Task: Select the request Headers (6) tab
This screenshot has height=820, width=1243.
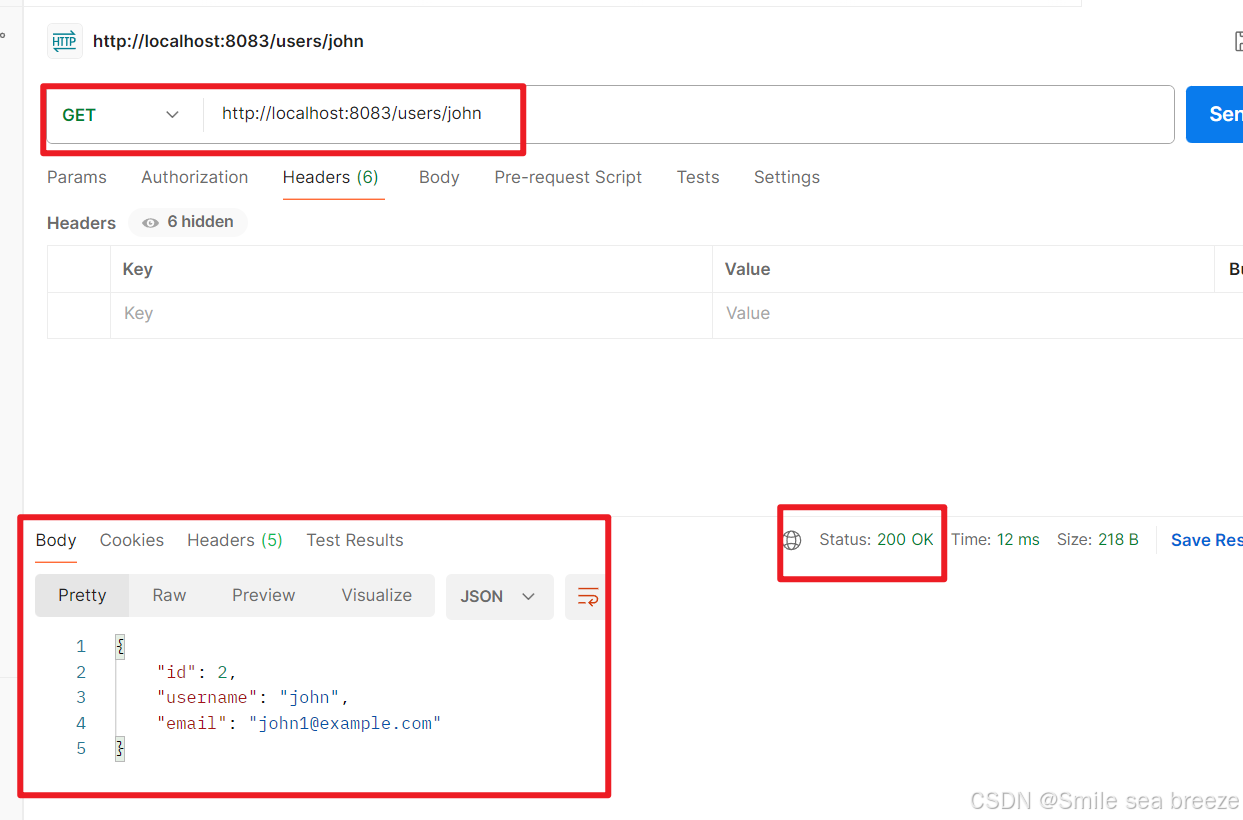Action: point(331,177)
